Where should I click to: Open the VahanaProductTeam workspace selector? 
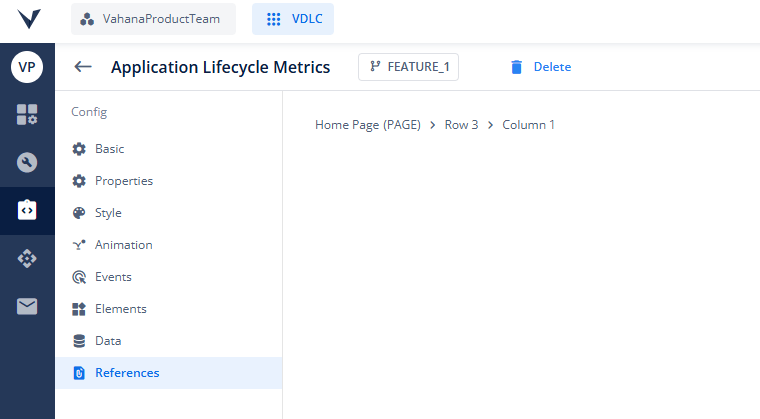click(153, 19)
